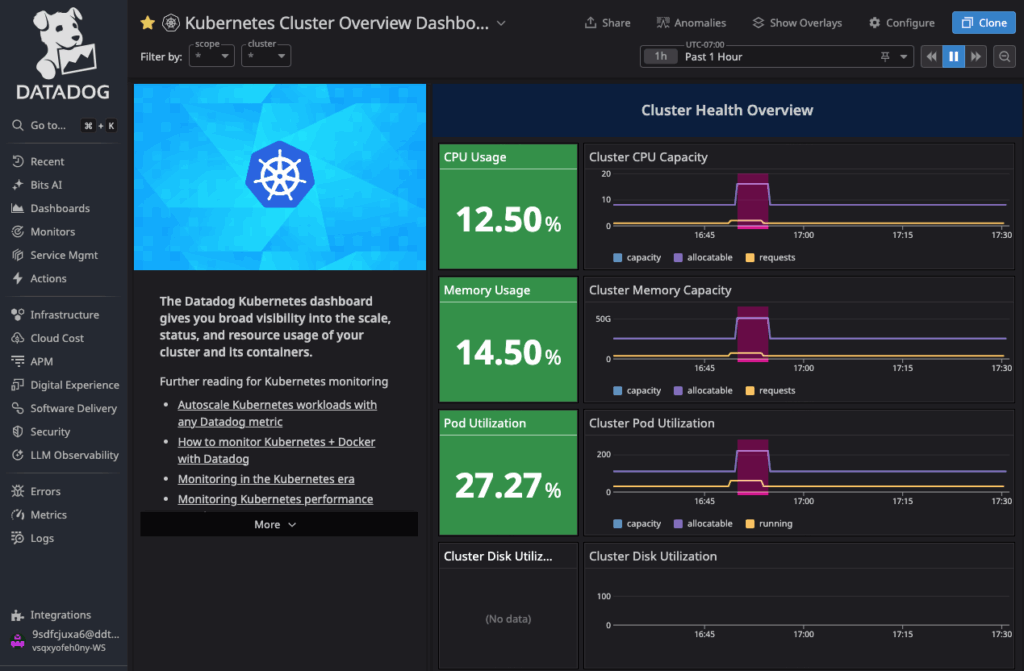Open Bits AI from sidebar
Image resolution: width=1024 pixels, height=671 pixels.
click(x=46, y=185)
